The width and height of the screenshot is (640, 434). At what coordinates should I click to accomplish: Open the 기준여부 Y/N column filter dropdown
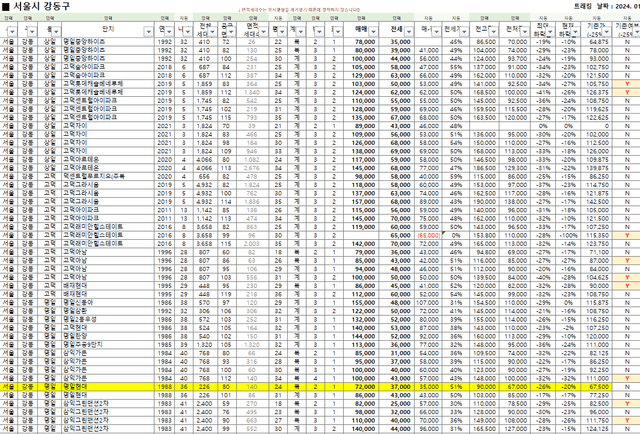click(x=636, y=32)
